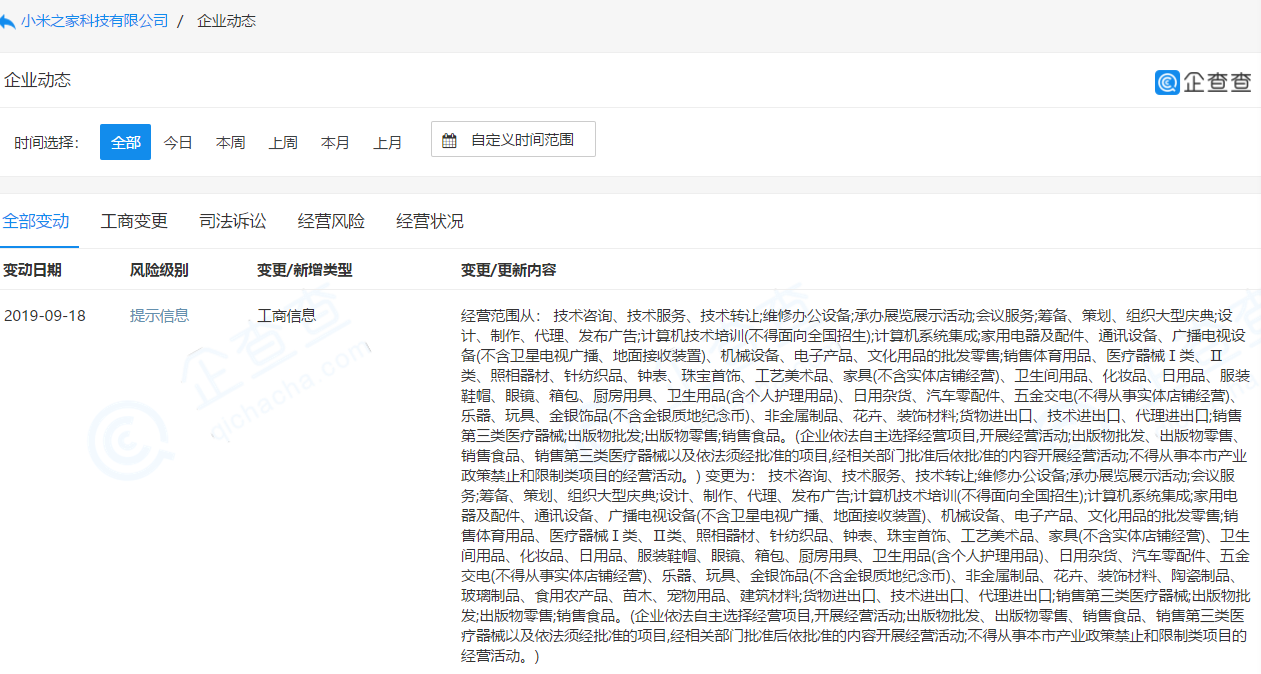
Task: Open the 小米之家科技有限公司 breadcrumb link
Action: click(94, 21)
